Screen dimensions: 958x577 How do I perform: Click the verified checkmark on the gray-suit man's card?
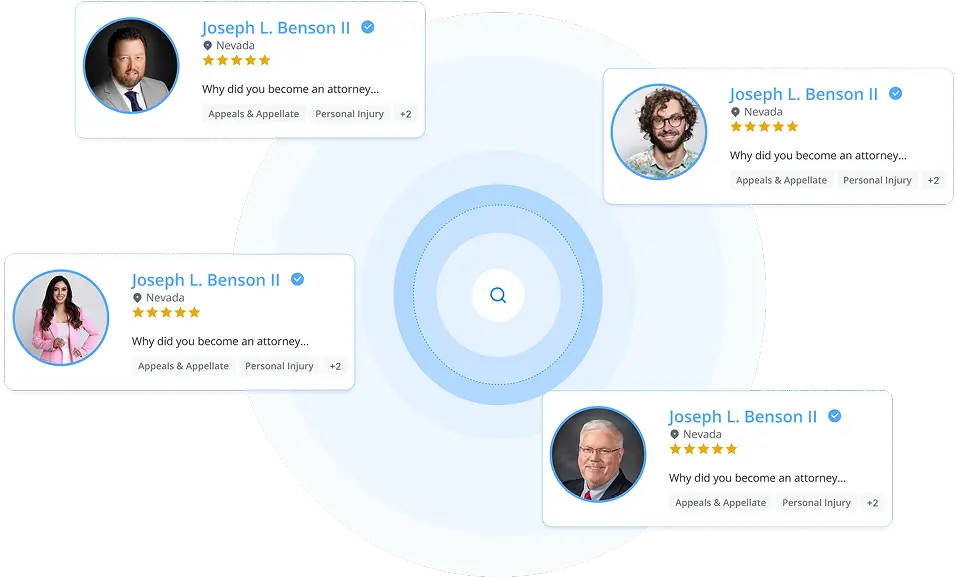[368, 27]
